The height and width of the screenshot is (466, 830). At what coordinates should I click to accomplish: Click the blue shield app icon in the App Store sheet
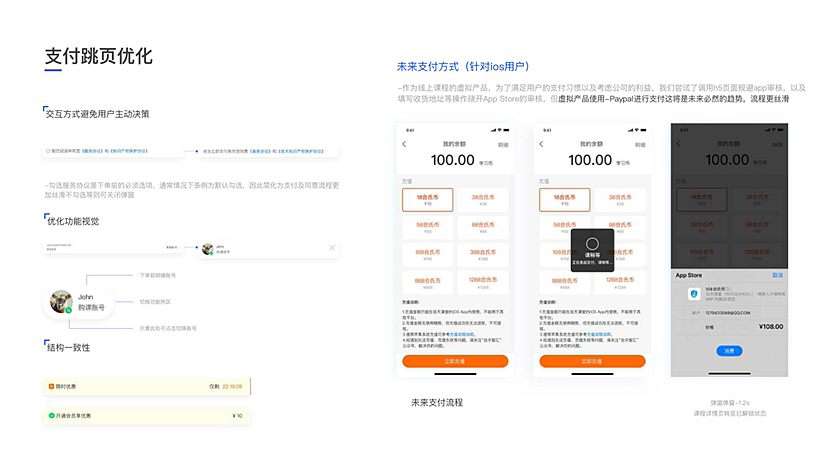[x=693, y=294]
